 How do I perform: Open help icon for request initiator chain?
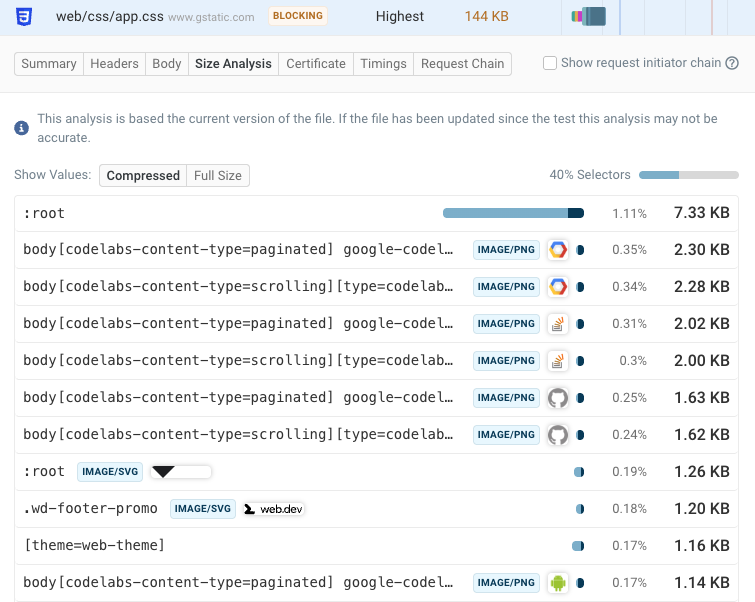(x=732, y=63)
